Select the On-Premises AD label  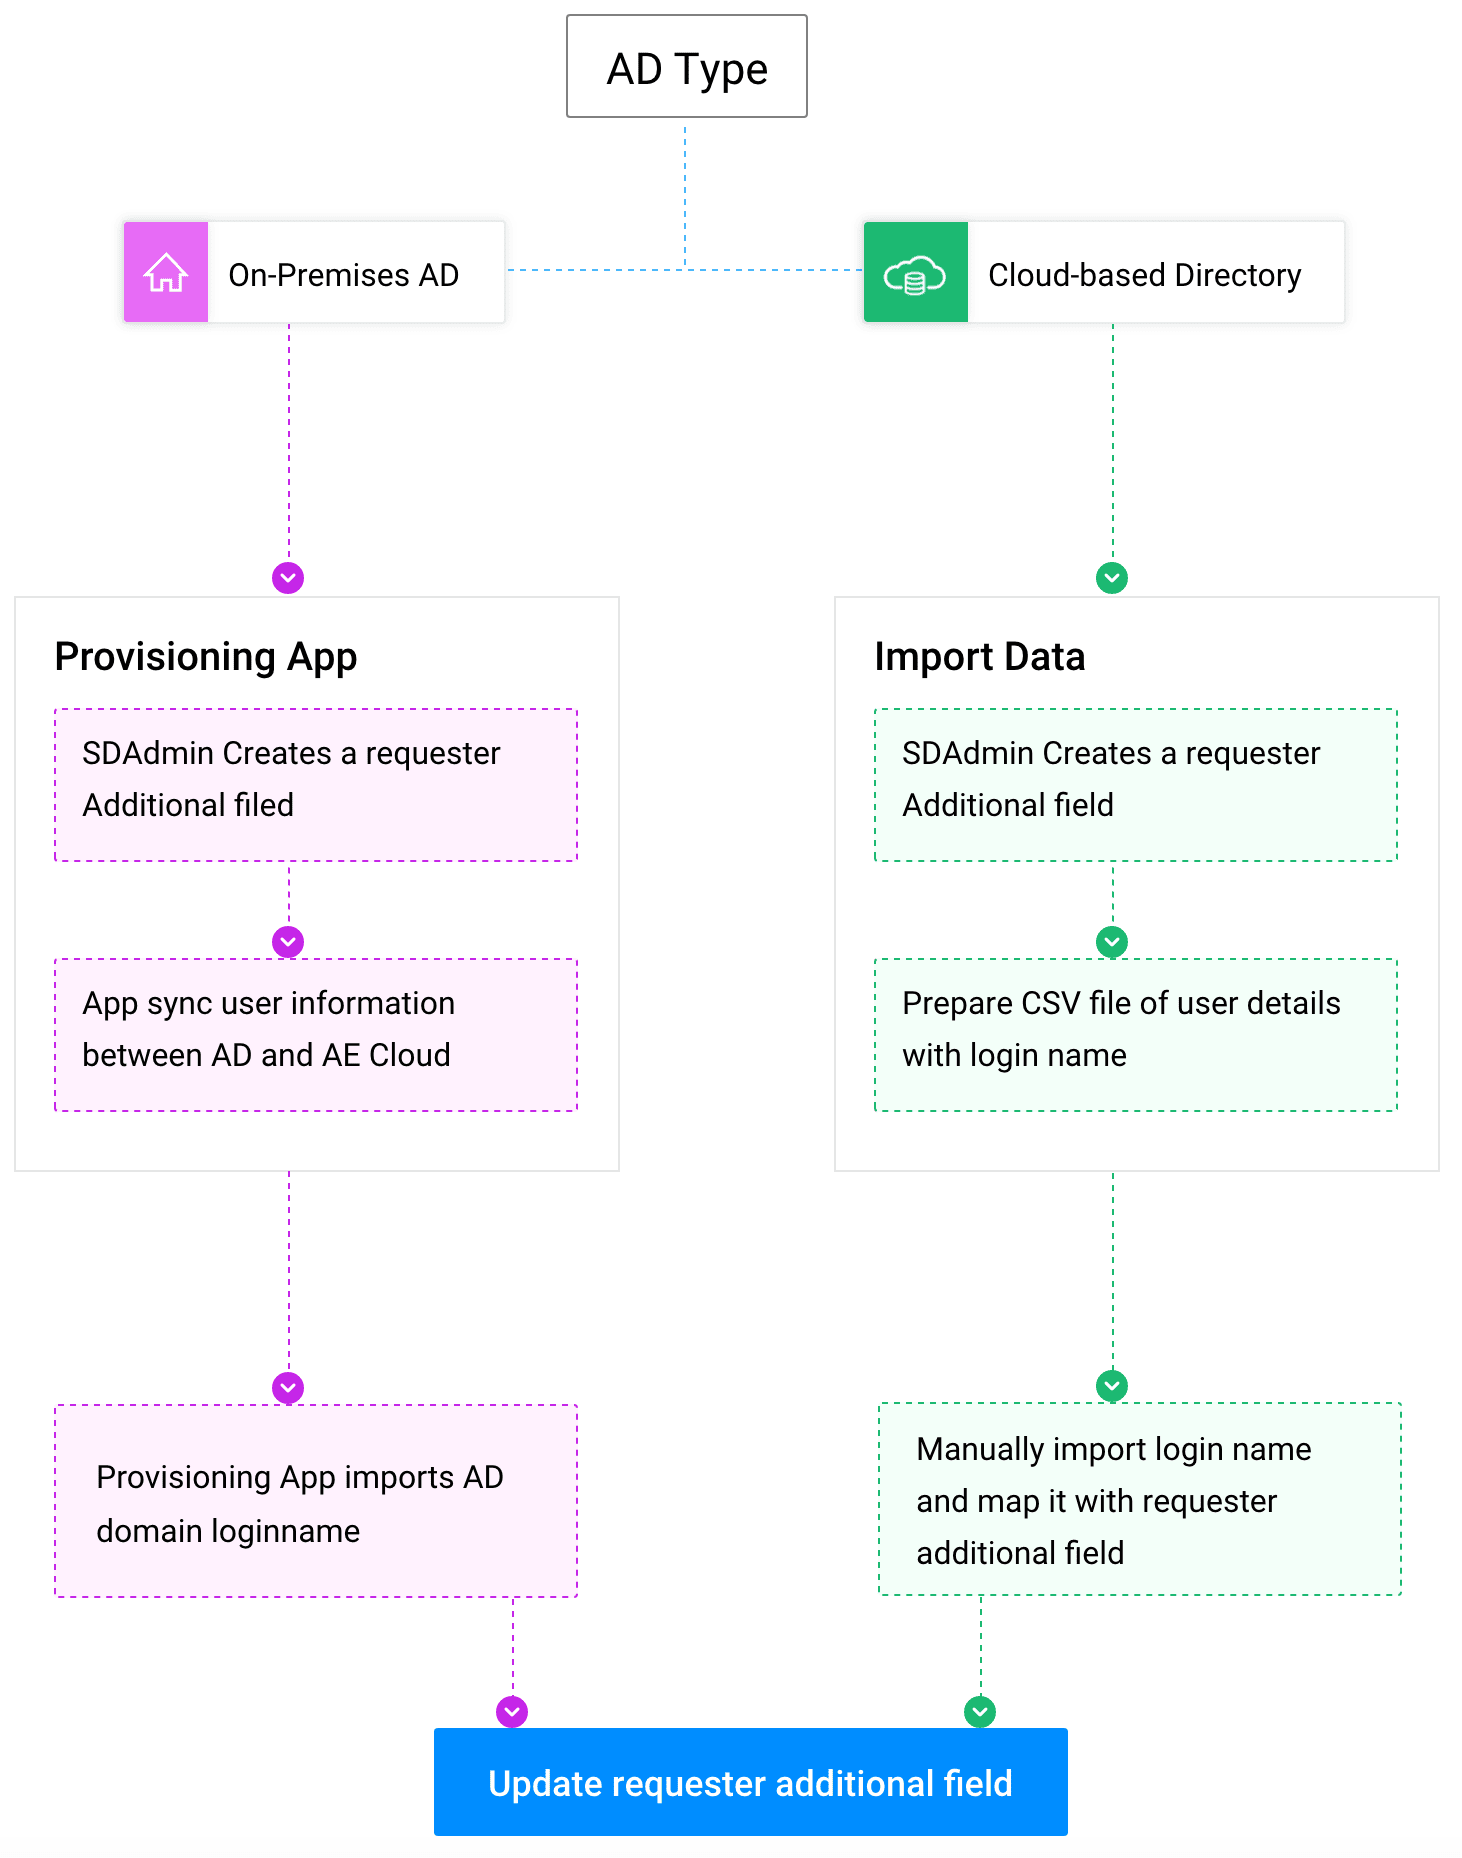click(343, 275)
